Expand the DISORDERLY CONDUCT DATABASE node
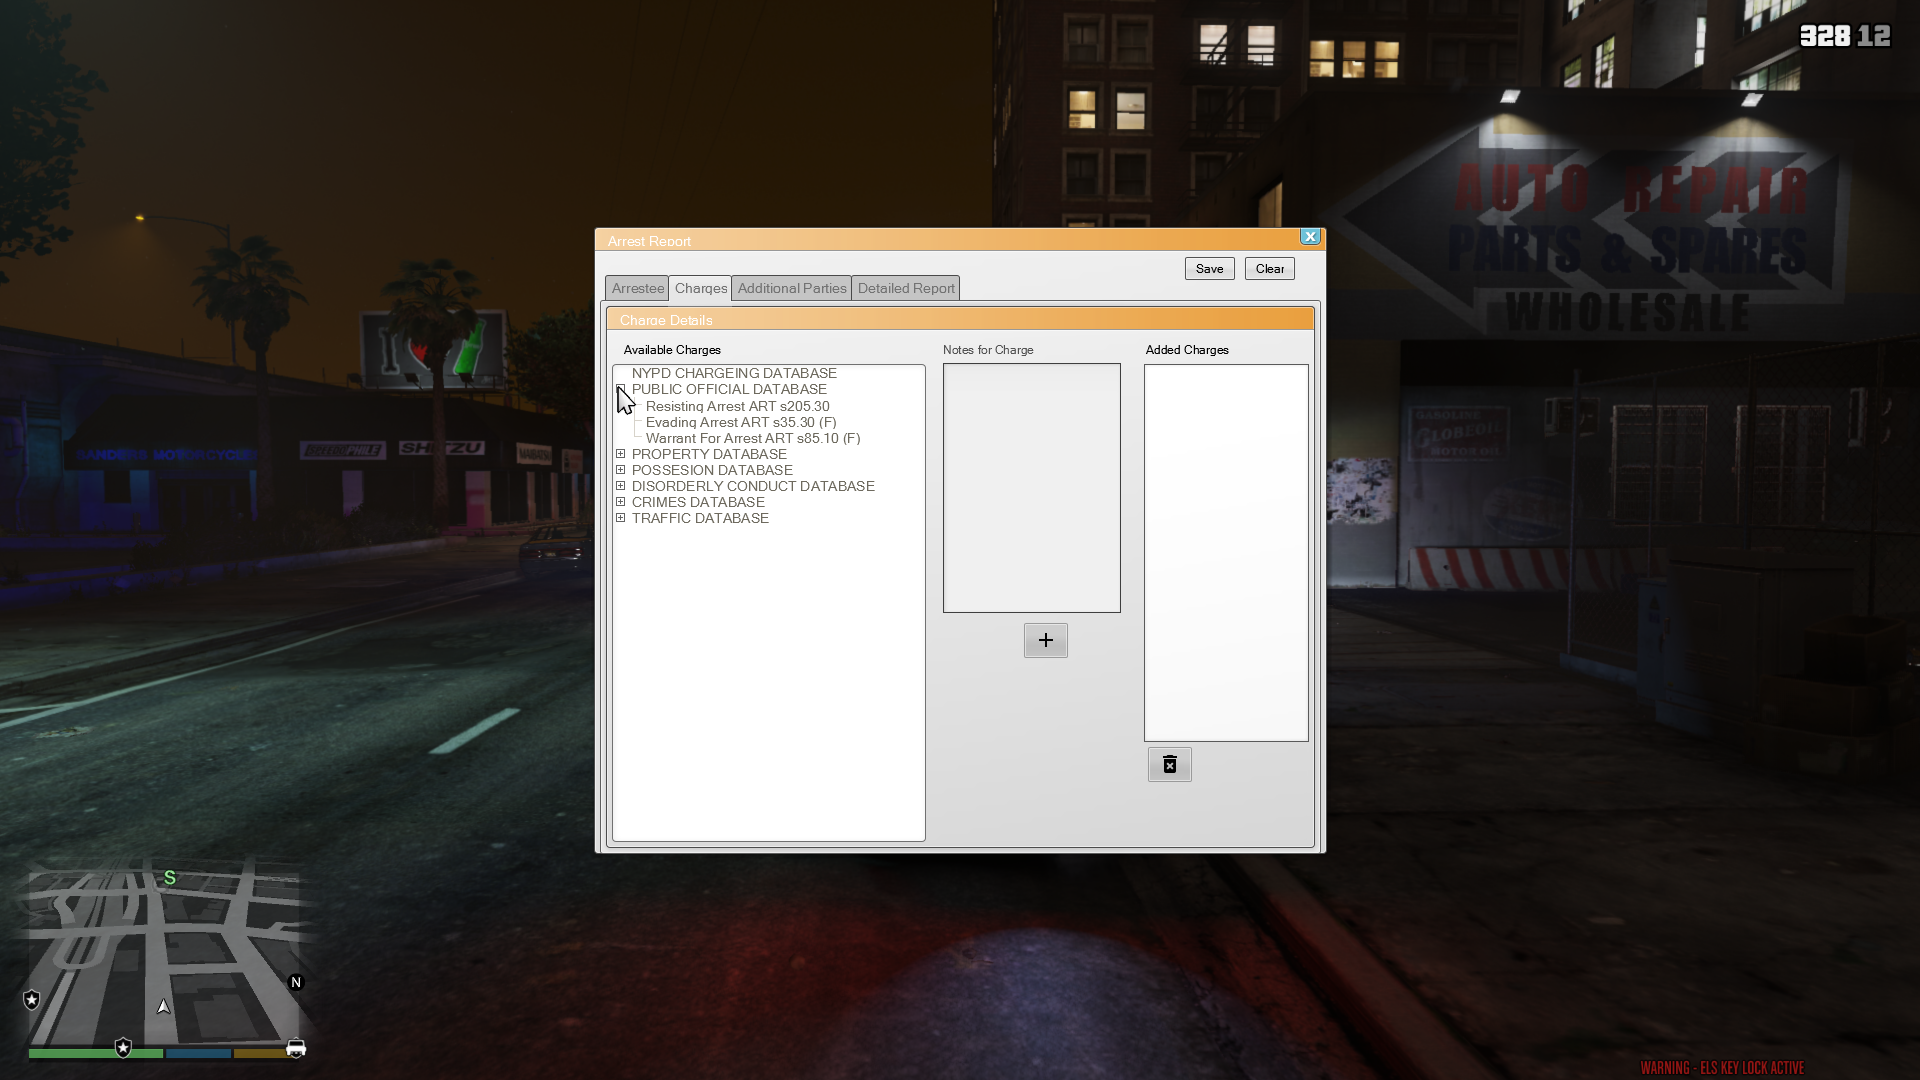The image size is (1920, 1080). tap(621, 486)
